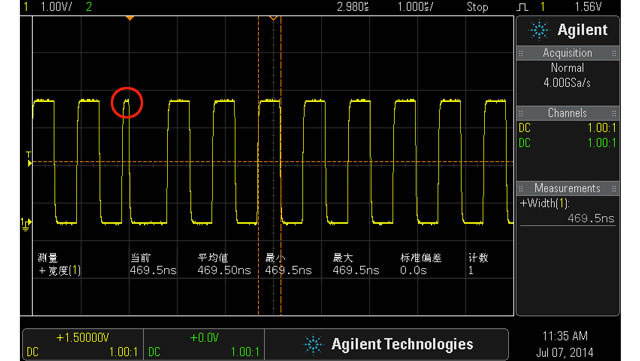Viewport: 640px width, 361px height.
Task: Select the green DC 1.00:1 channel row
Action: pyautogui.click(x=567, y=143)
